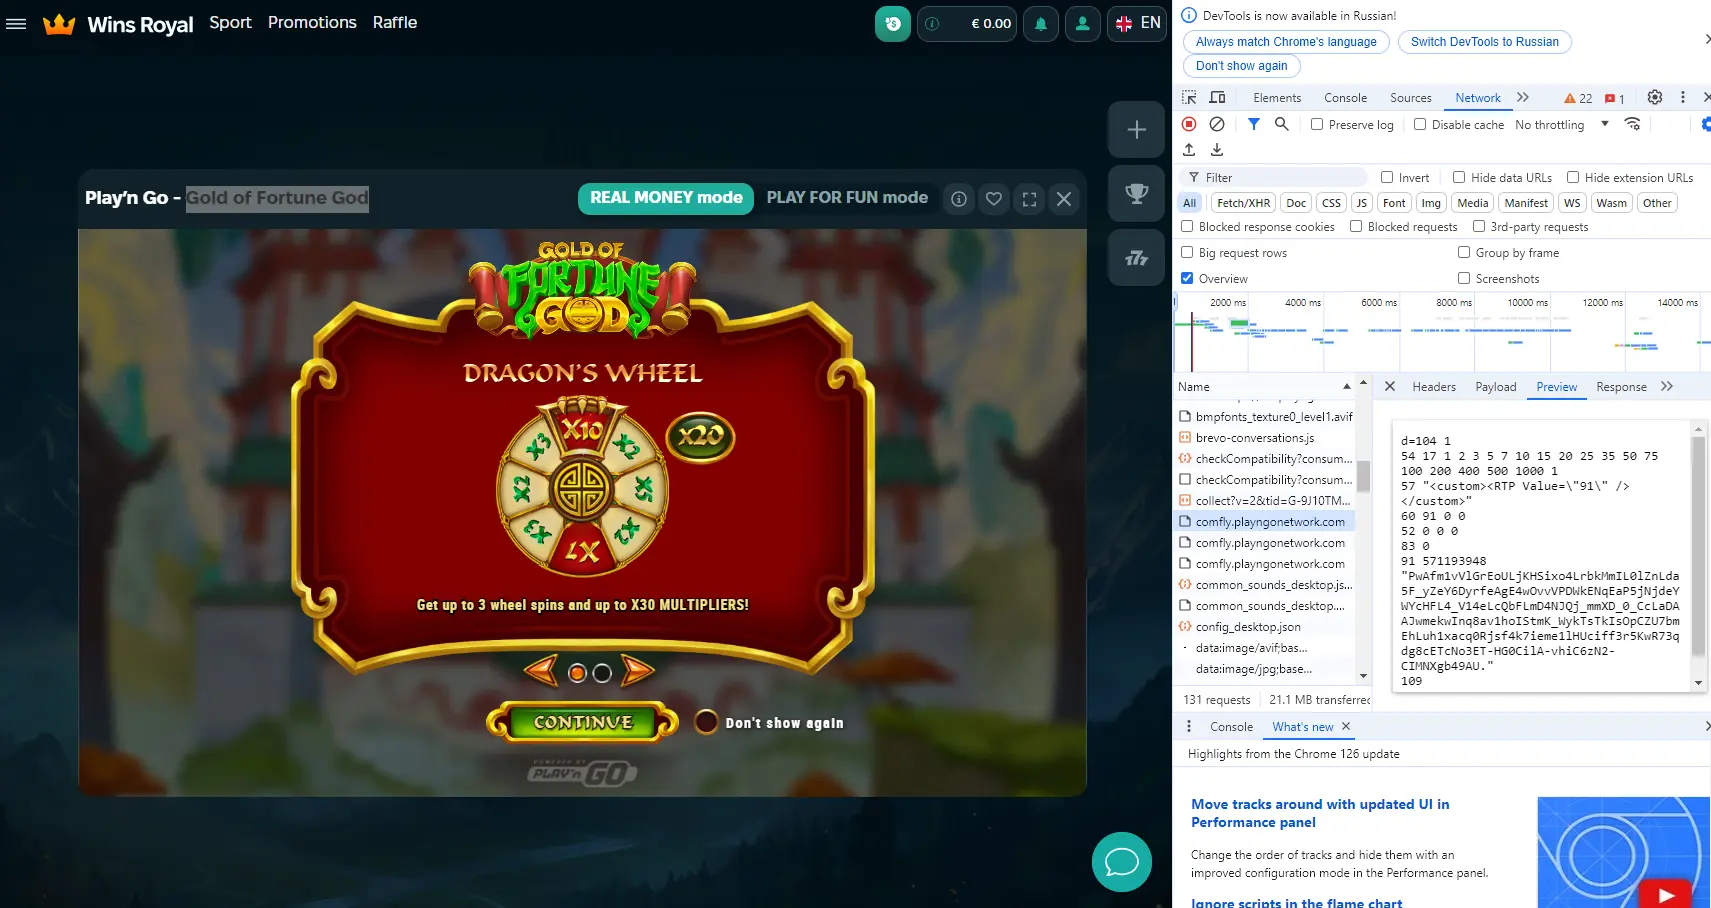1711x908 pixels.
Task: Click the plus icon beside the game
Action: tap(1136, 129)
